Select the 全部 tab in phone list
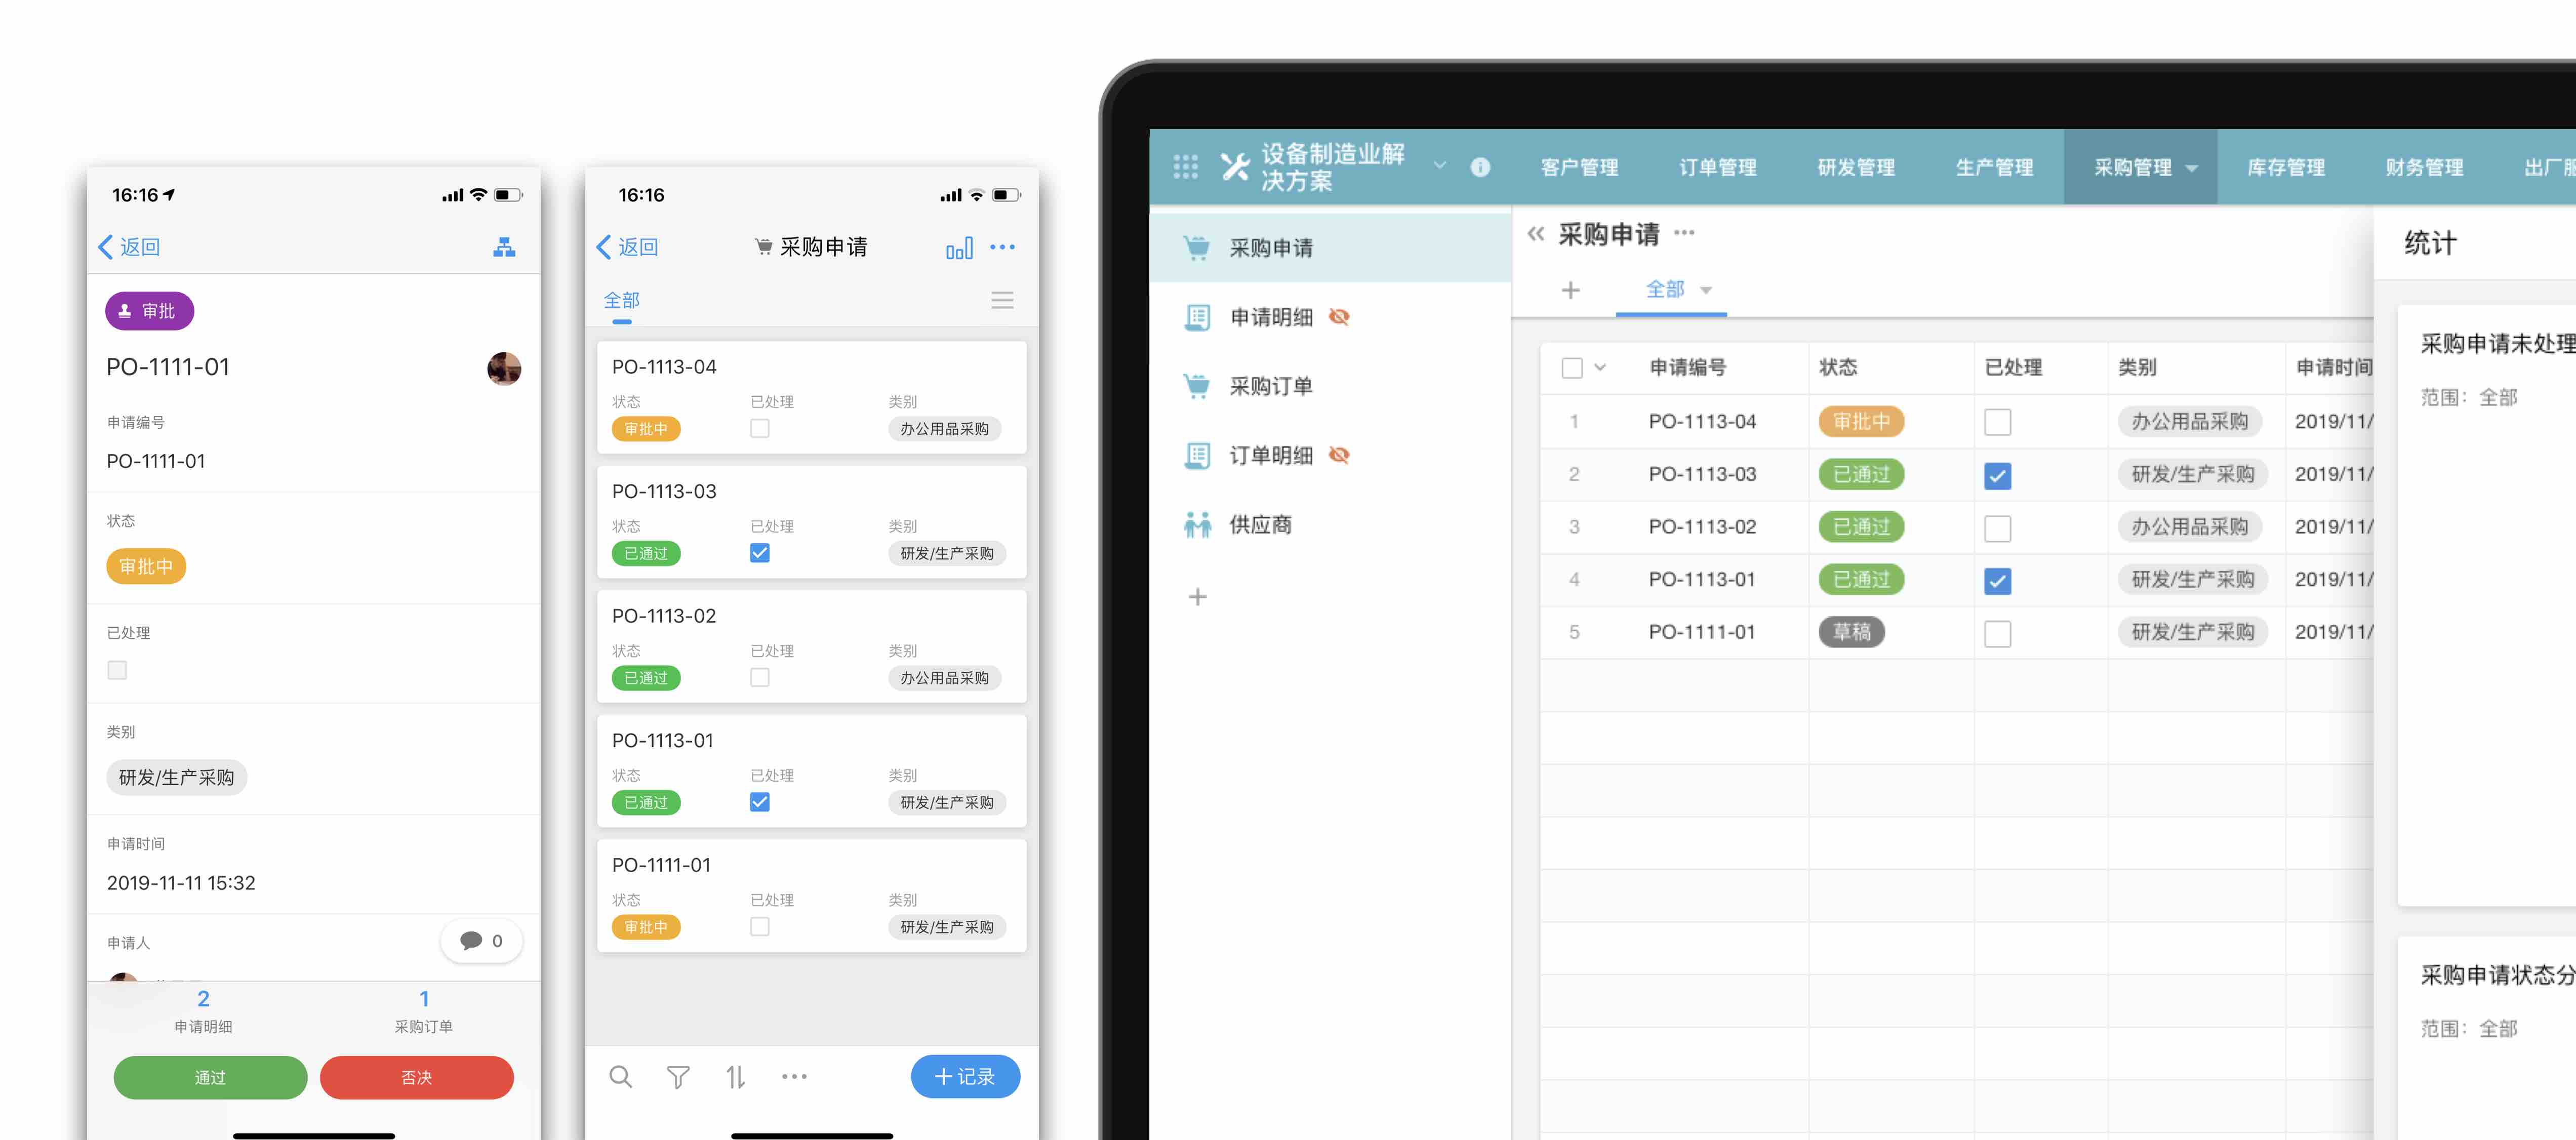The width and height of the screenshot is (2576, 1140). (622, 300)
